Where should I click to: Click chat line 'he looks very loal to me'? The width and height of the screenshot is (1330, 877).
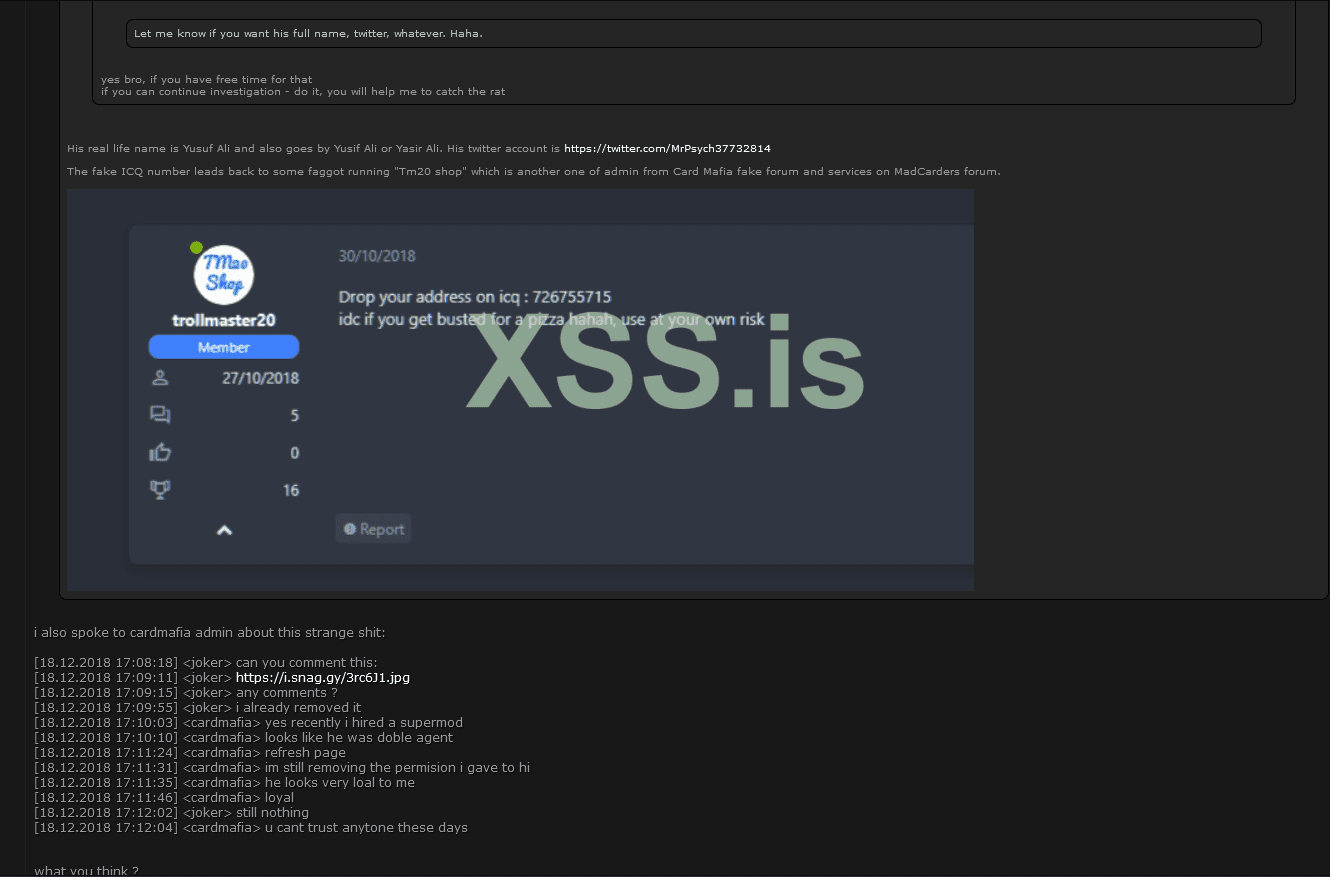pyautogui.click(x=225, y=783)
